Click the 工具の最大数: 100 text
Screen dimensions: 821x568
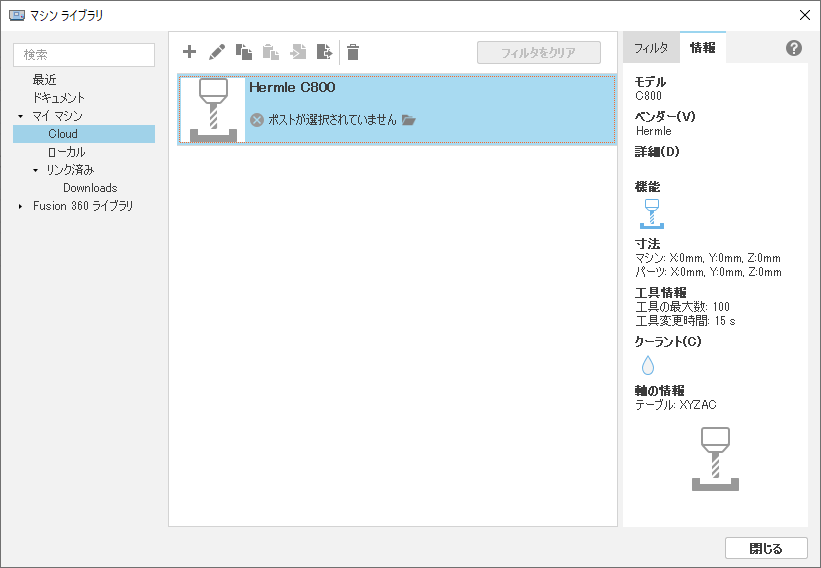[682, 307]
